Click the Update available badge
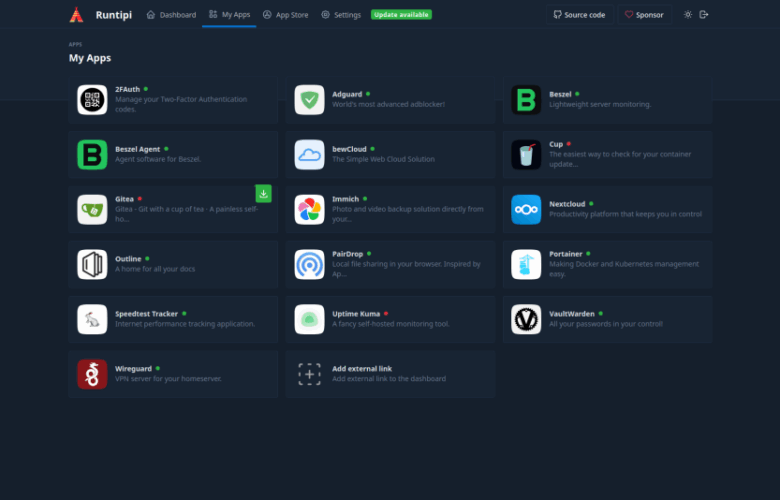Image resolution: width=780 pixels, height=500 pixels. 401,14
